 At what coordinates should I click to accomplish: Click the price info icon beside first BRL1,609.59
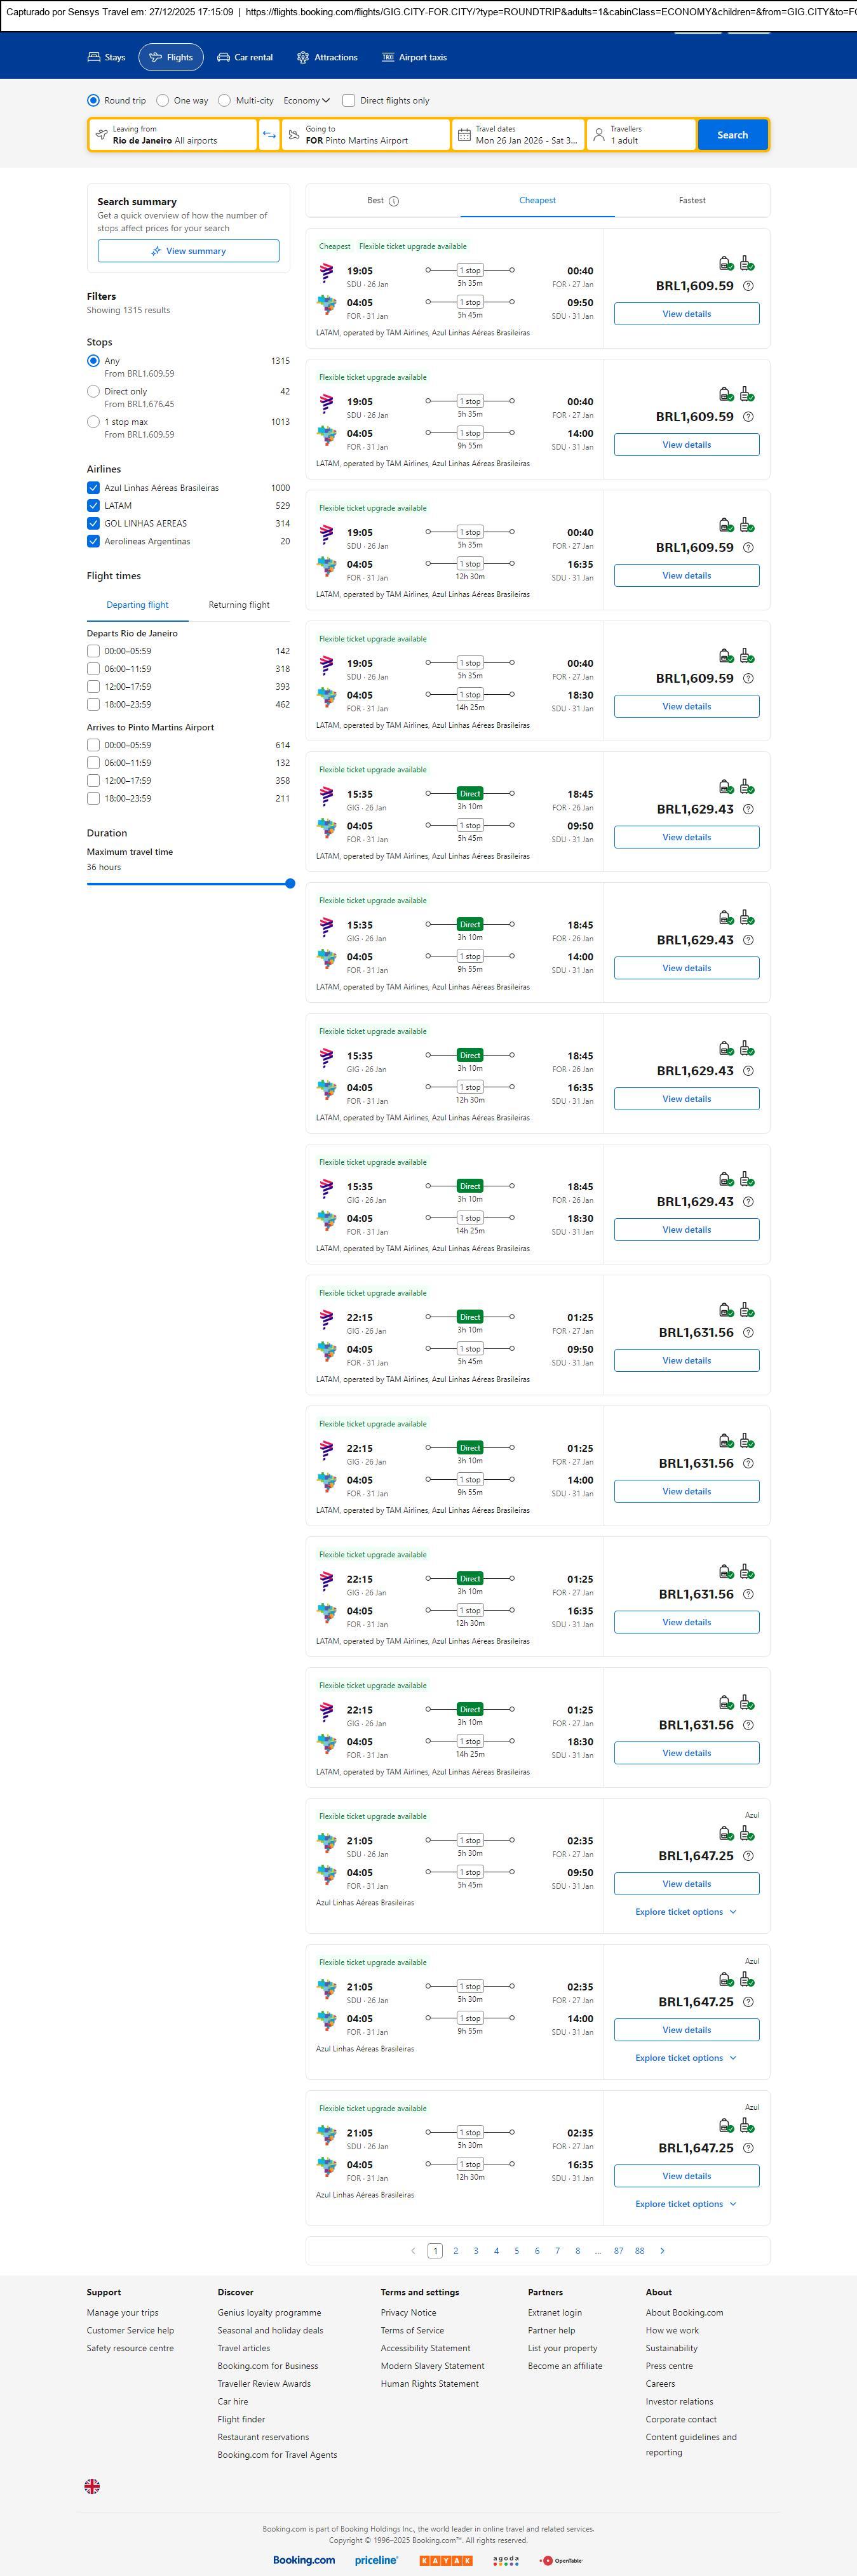tap(748, 286)
